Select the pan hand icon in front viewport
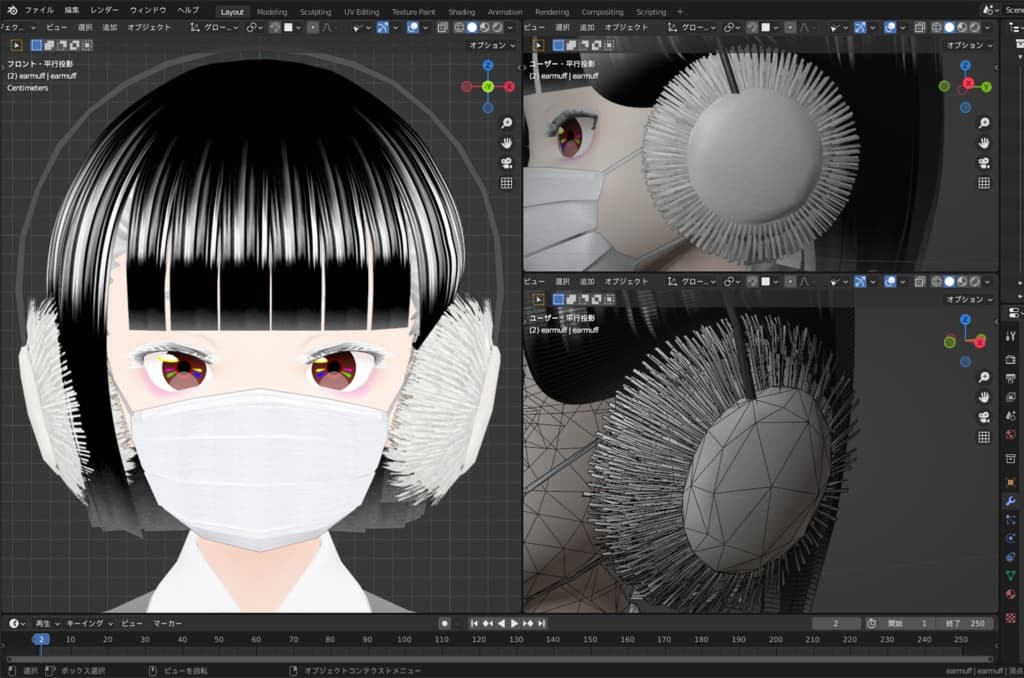1024x678 pixels. pyautogui.click(x=507, y=143)
